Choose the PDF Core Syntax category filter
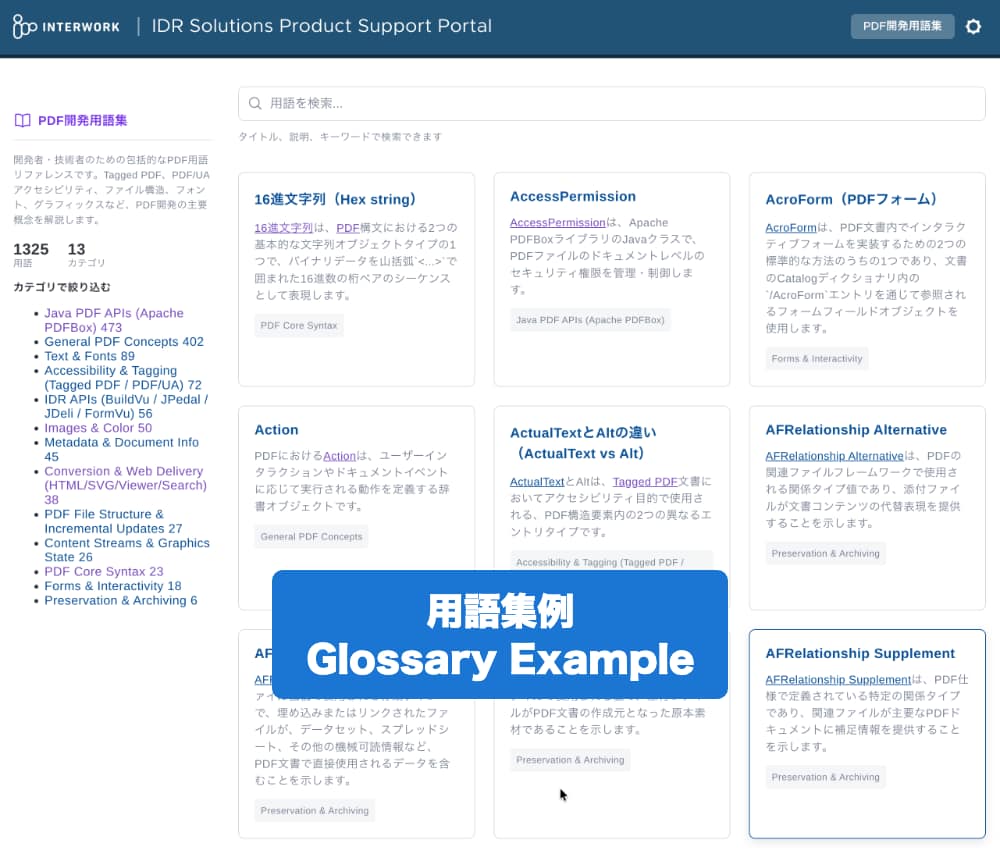Screen dimensions: 1000x851 click(x=103, y=572)
